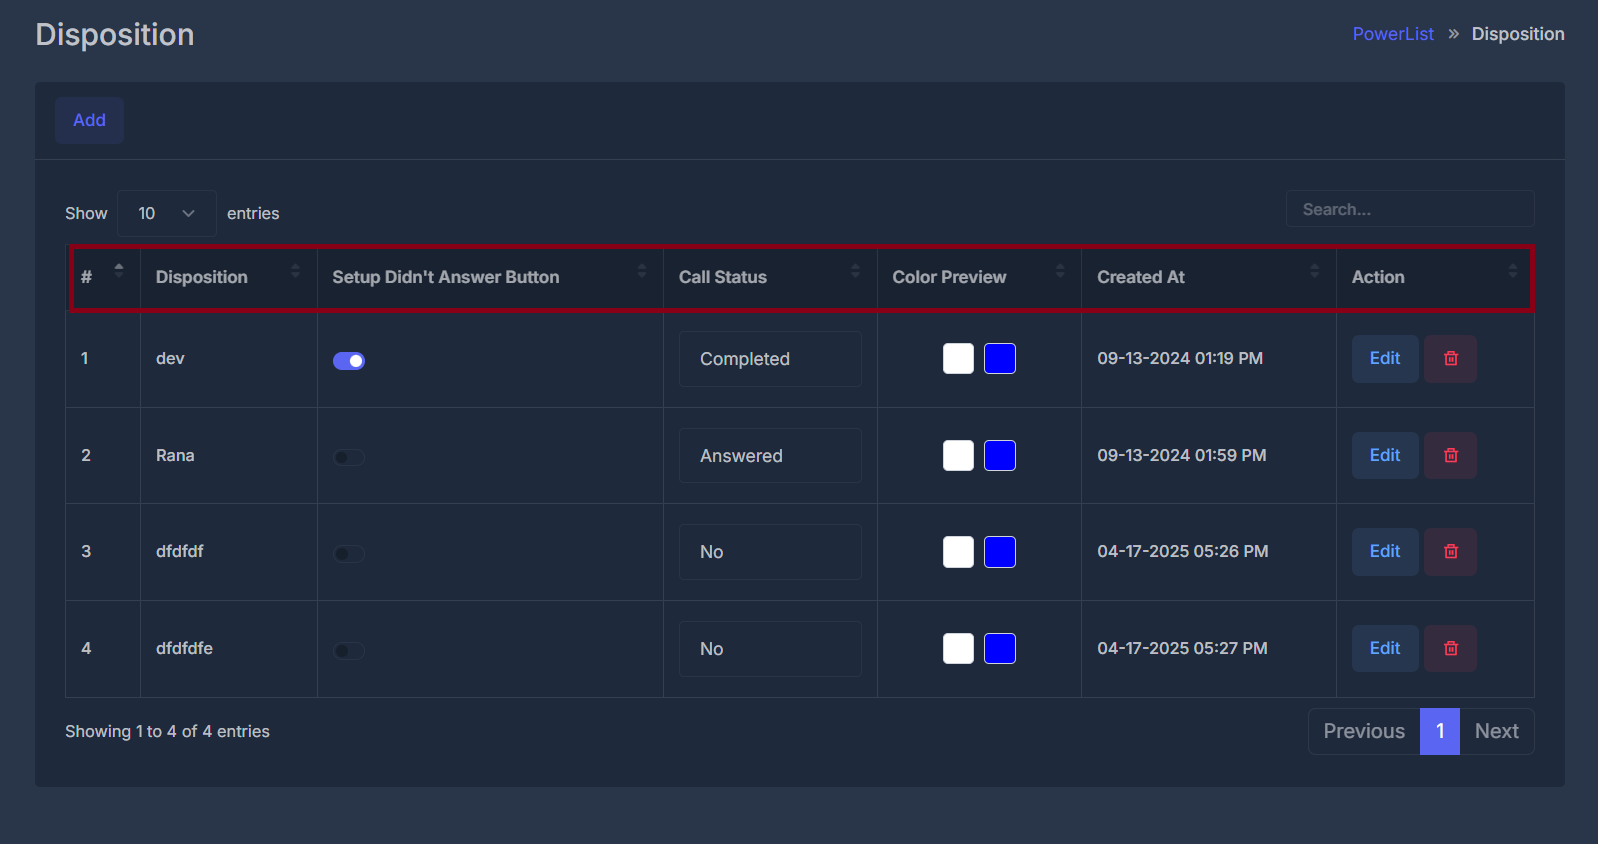
Task: Click blue color swatch in Rana row
Action: 1000,455
